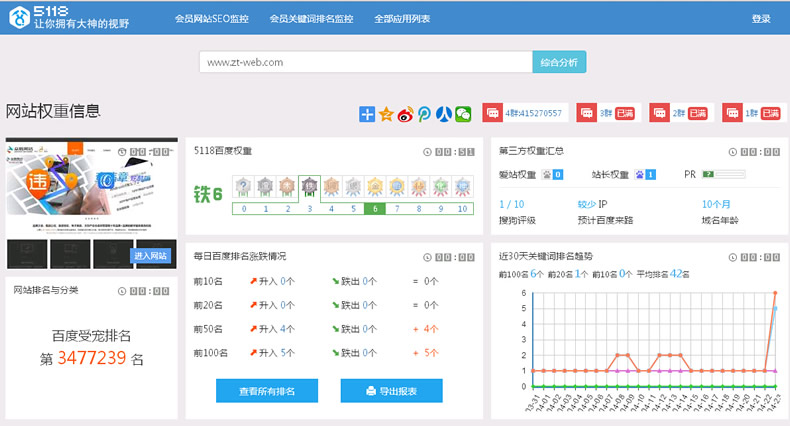
Task: Click the 跌出 0个 value for 前10名
Action: 354,281
